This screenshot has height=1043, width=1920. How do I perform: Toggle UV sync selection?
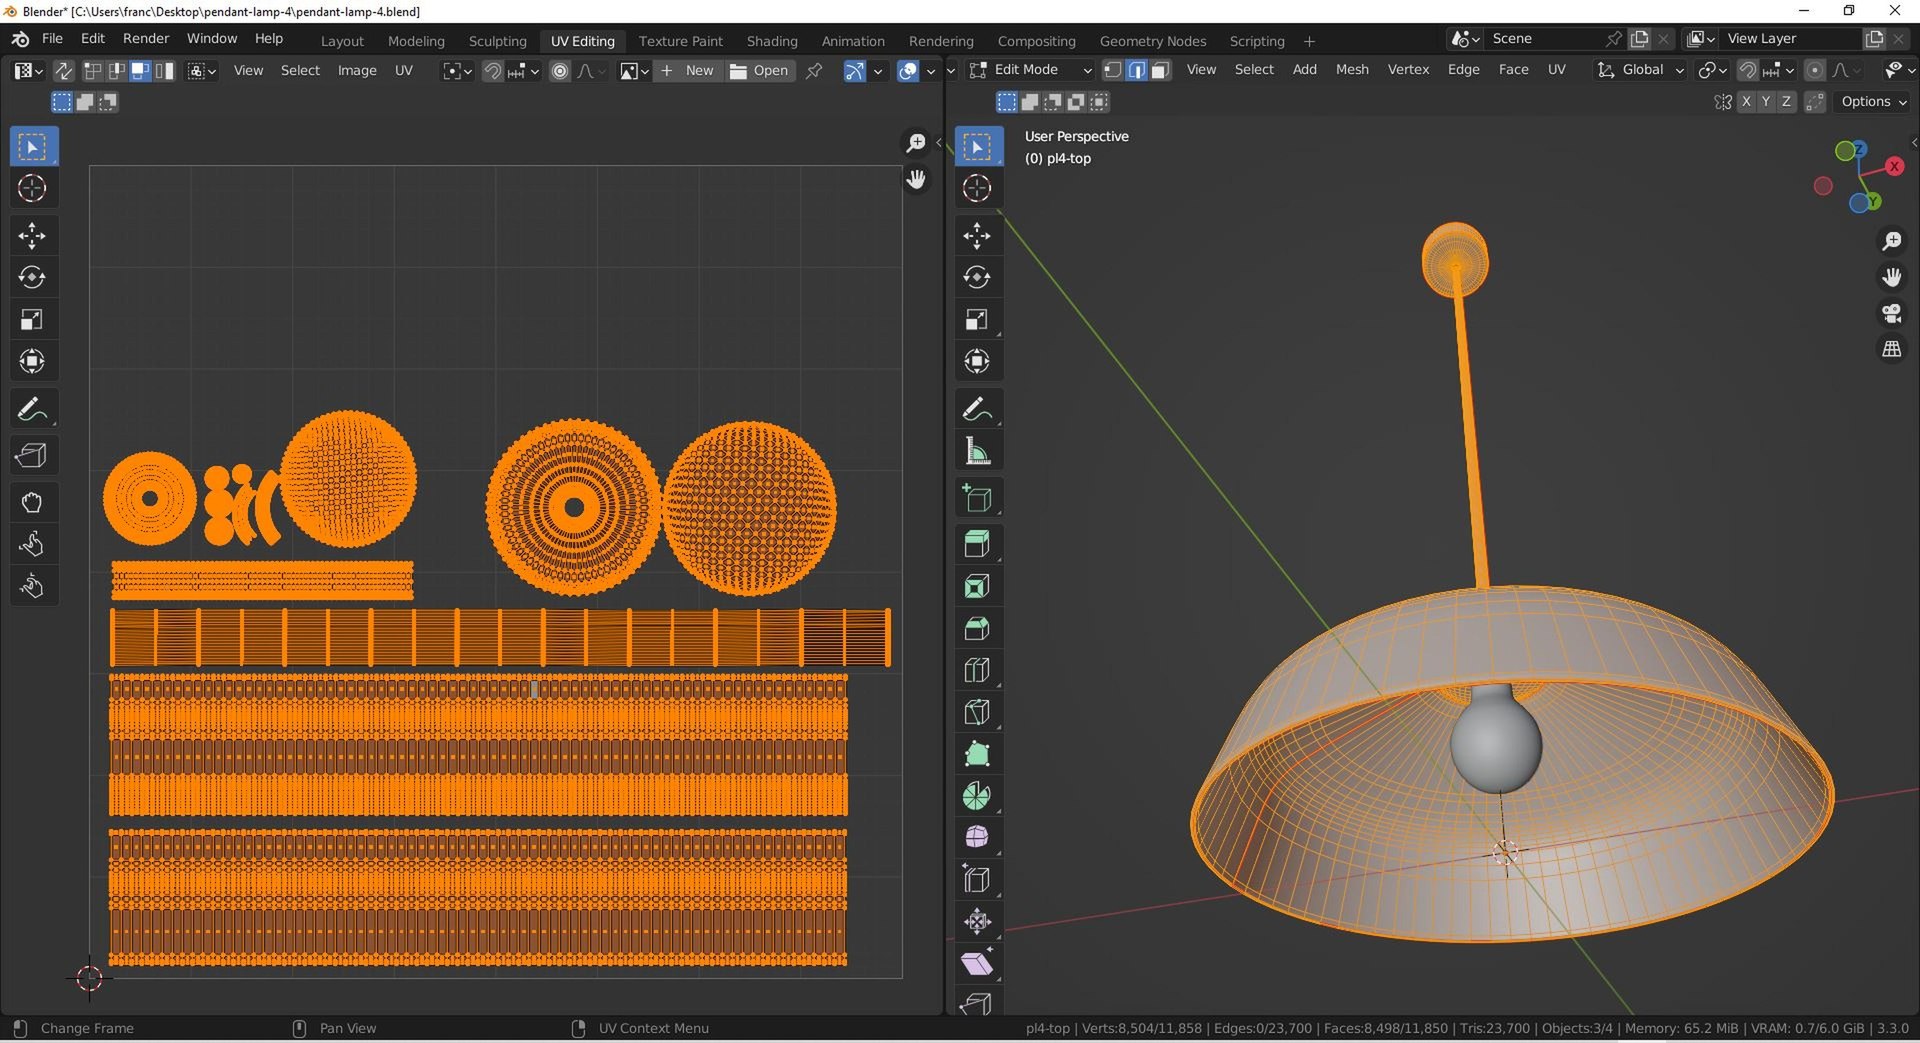coord(63,71)
